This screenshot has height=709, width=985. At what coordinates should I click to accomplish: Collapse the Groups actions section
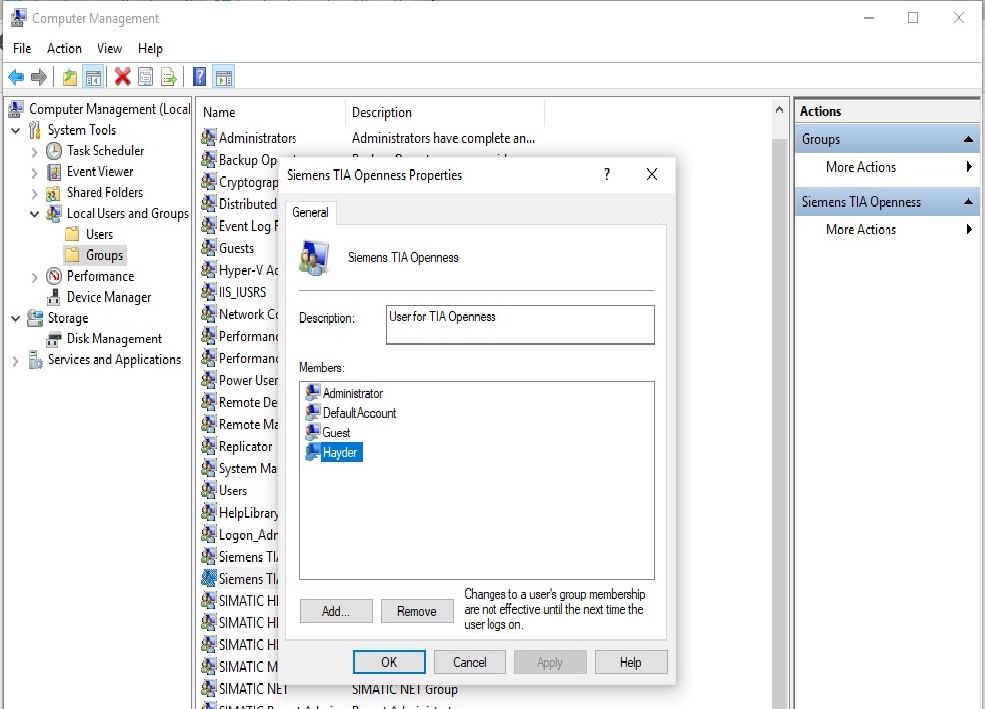968,139
